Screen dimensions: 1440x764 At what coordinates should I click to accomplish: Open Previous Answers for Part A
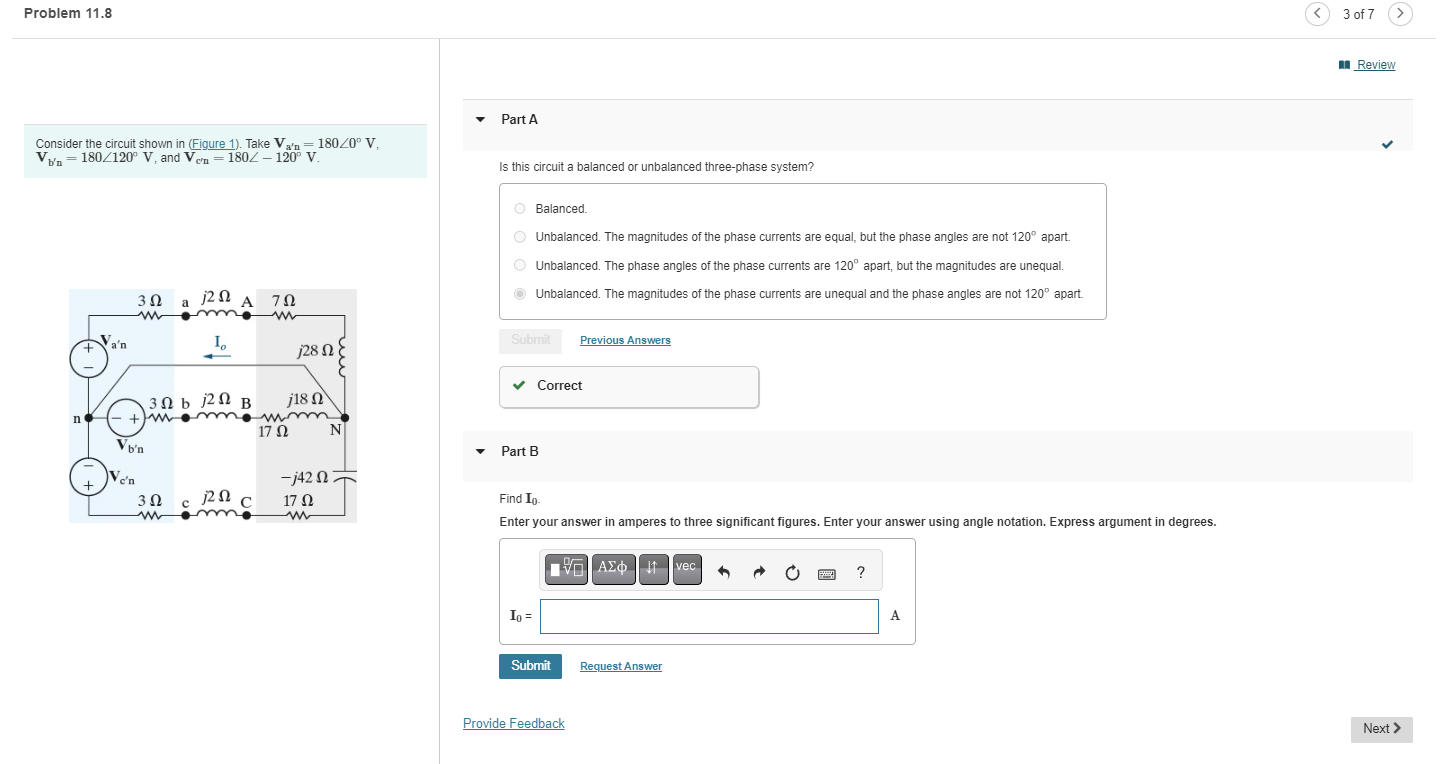pos(624,340)
